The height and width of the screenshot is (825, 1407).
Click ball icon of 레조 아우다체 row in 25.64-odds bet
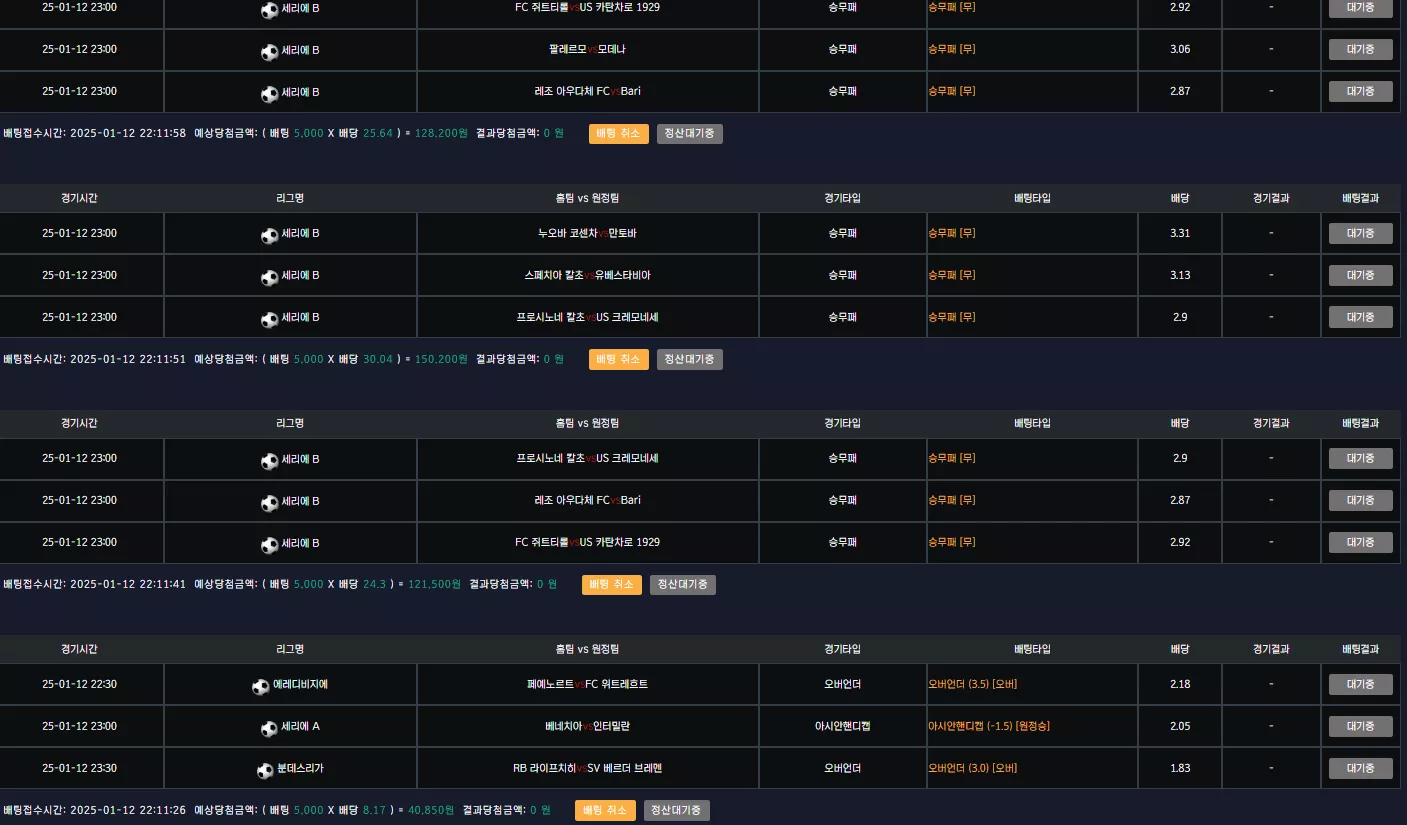269,94
